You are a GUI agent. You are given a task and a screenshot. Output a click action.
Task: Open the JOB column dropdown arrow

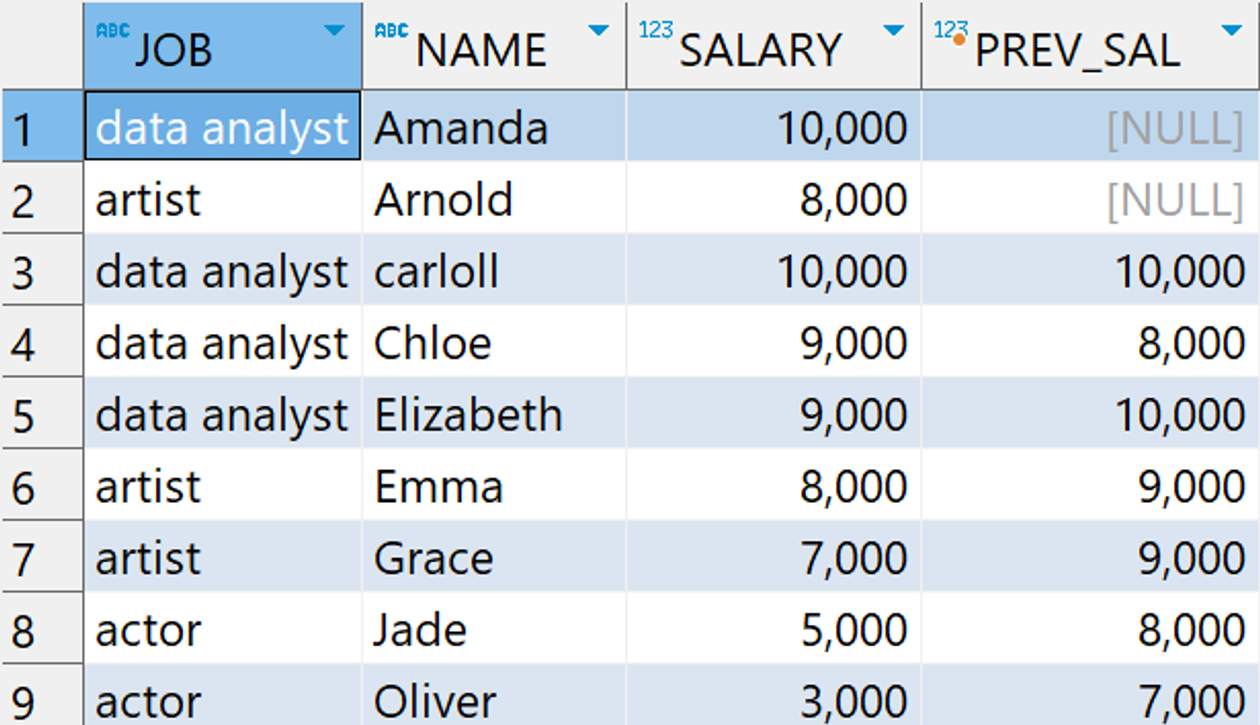335,31
